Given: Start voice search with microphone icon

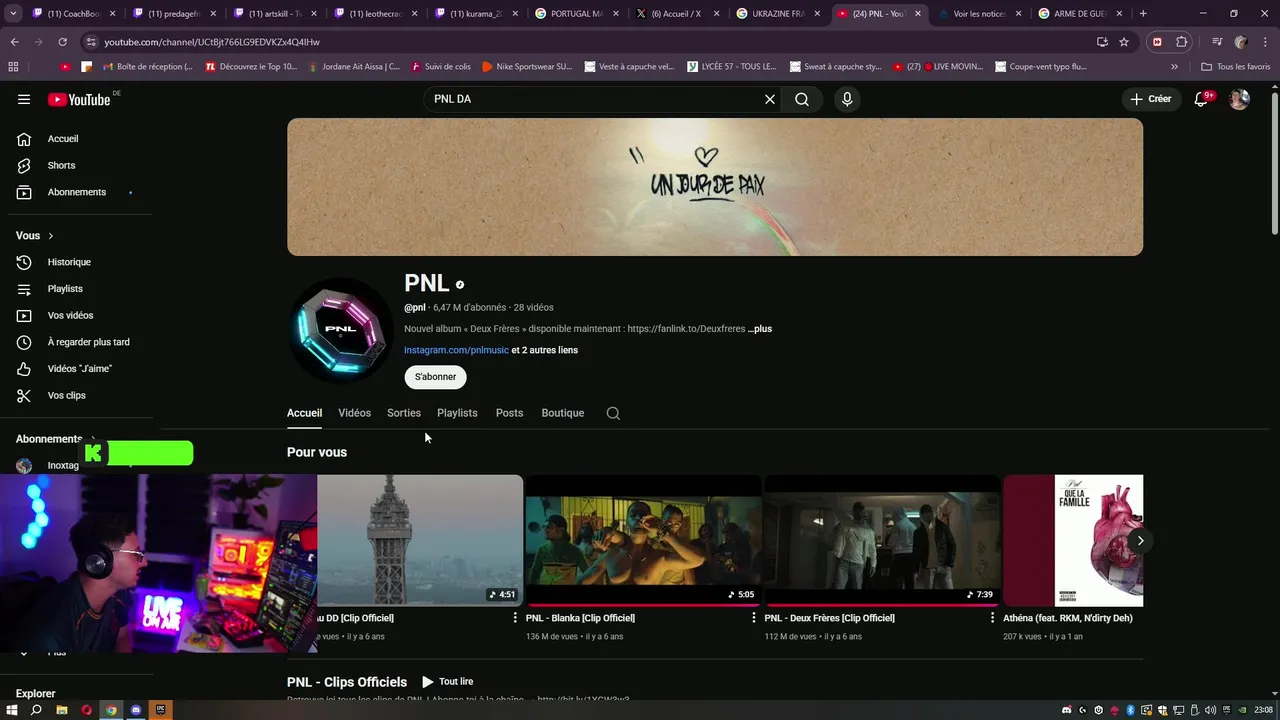Looking at the screenshot, I should coord(847,99).
